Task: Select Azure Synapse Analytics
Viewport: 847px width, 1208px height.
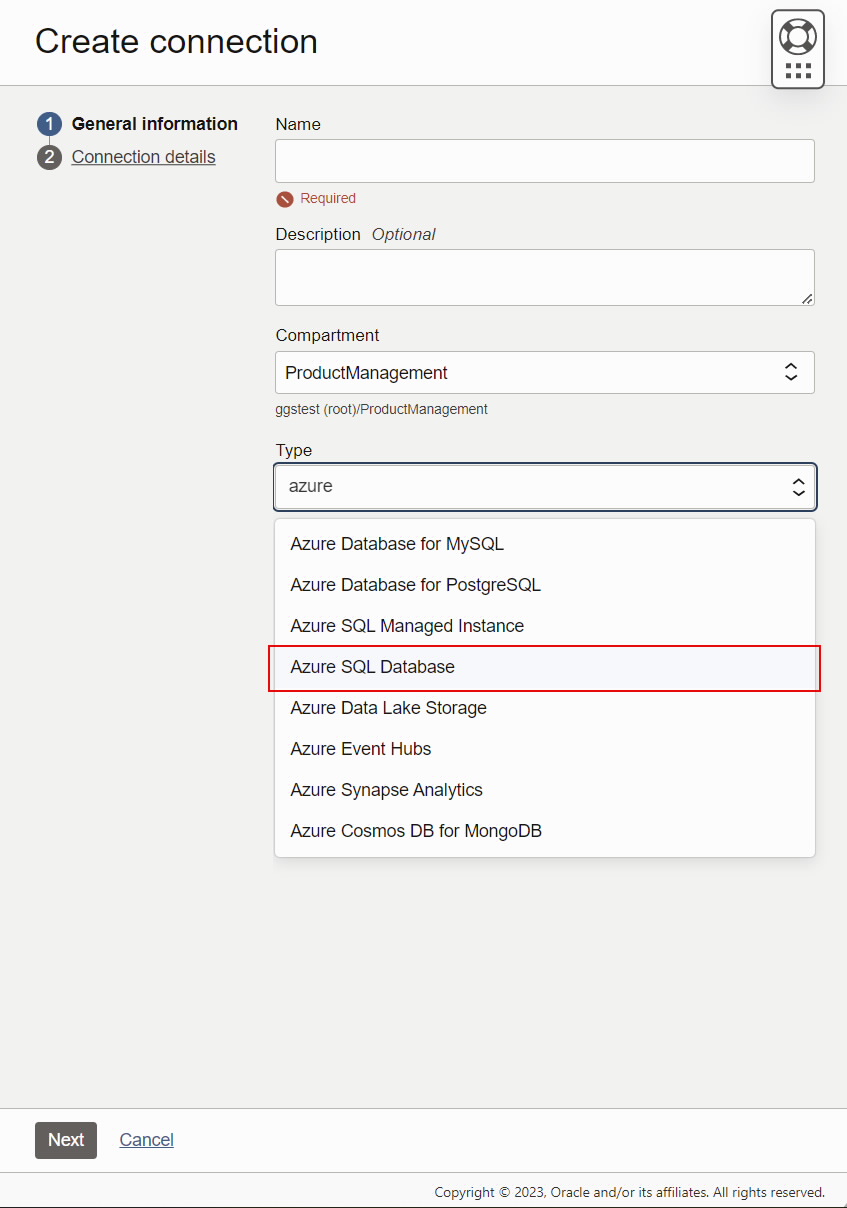Action: [386, 790]
